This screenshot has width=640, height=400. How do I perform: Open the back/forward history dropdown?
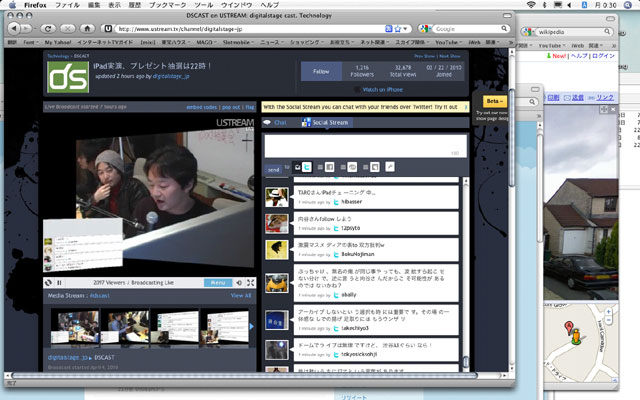pyautogui.click(x=33, y=29)
